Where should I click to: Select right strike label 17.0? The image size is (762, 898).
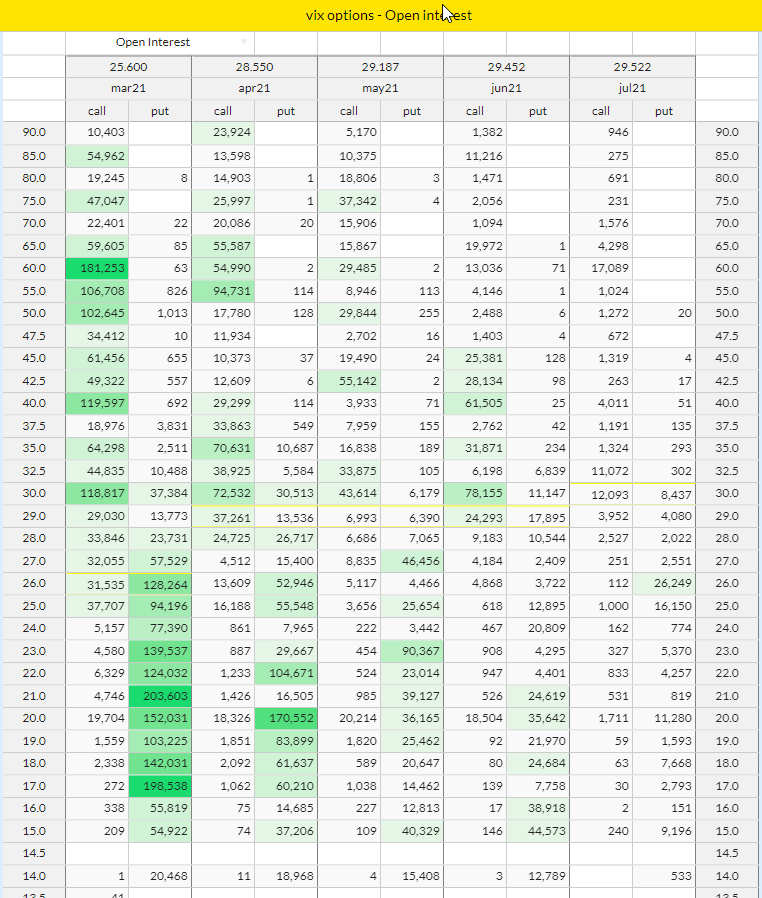pos(727,786)
